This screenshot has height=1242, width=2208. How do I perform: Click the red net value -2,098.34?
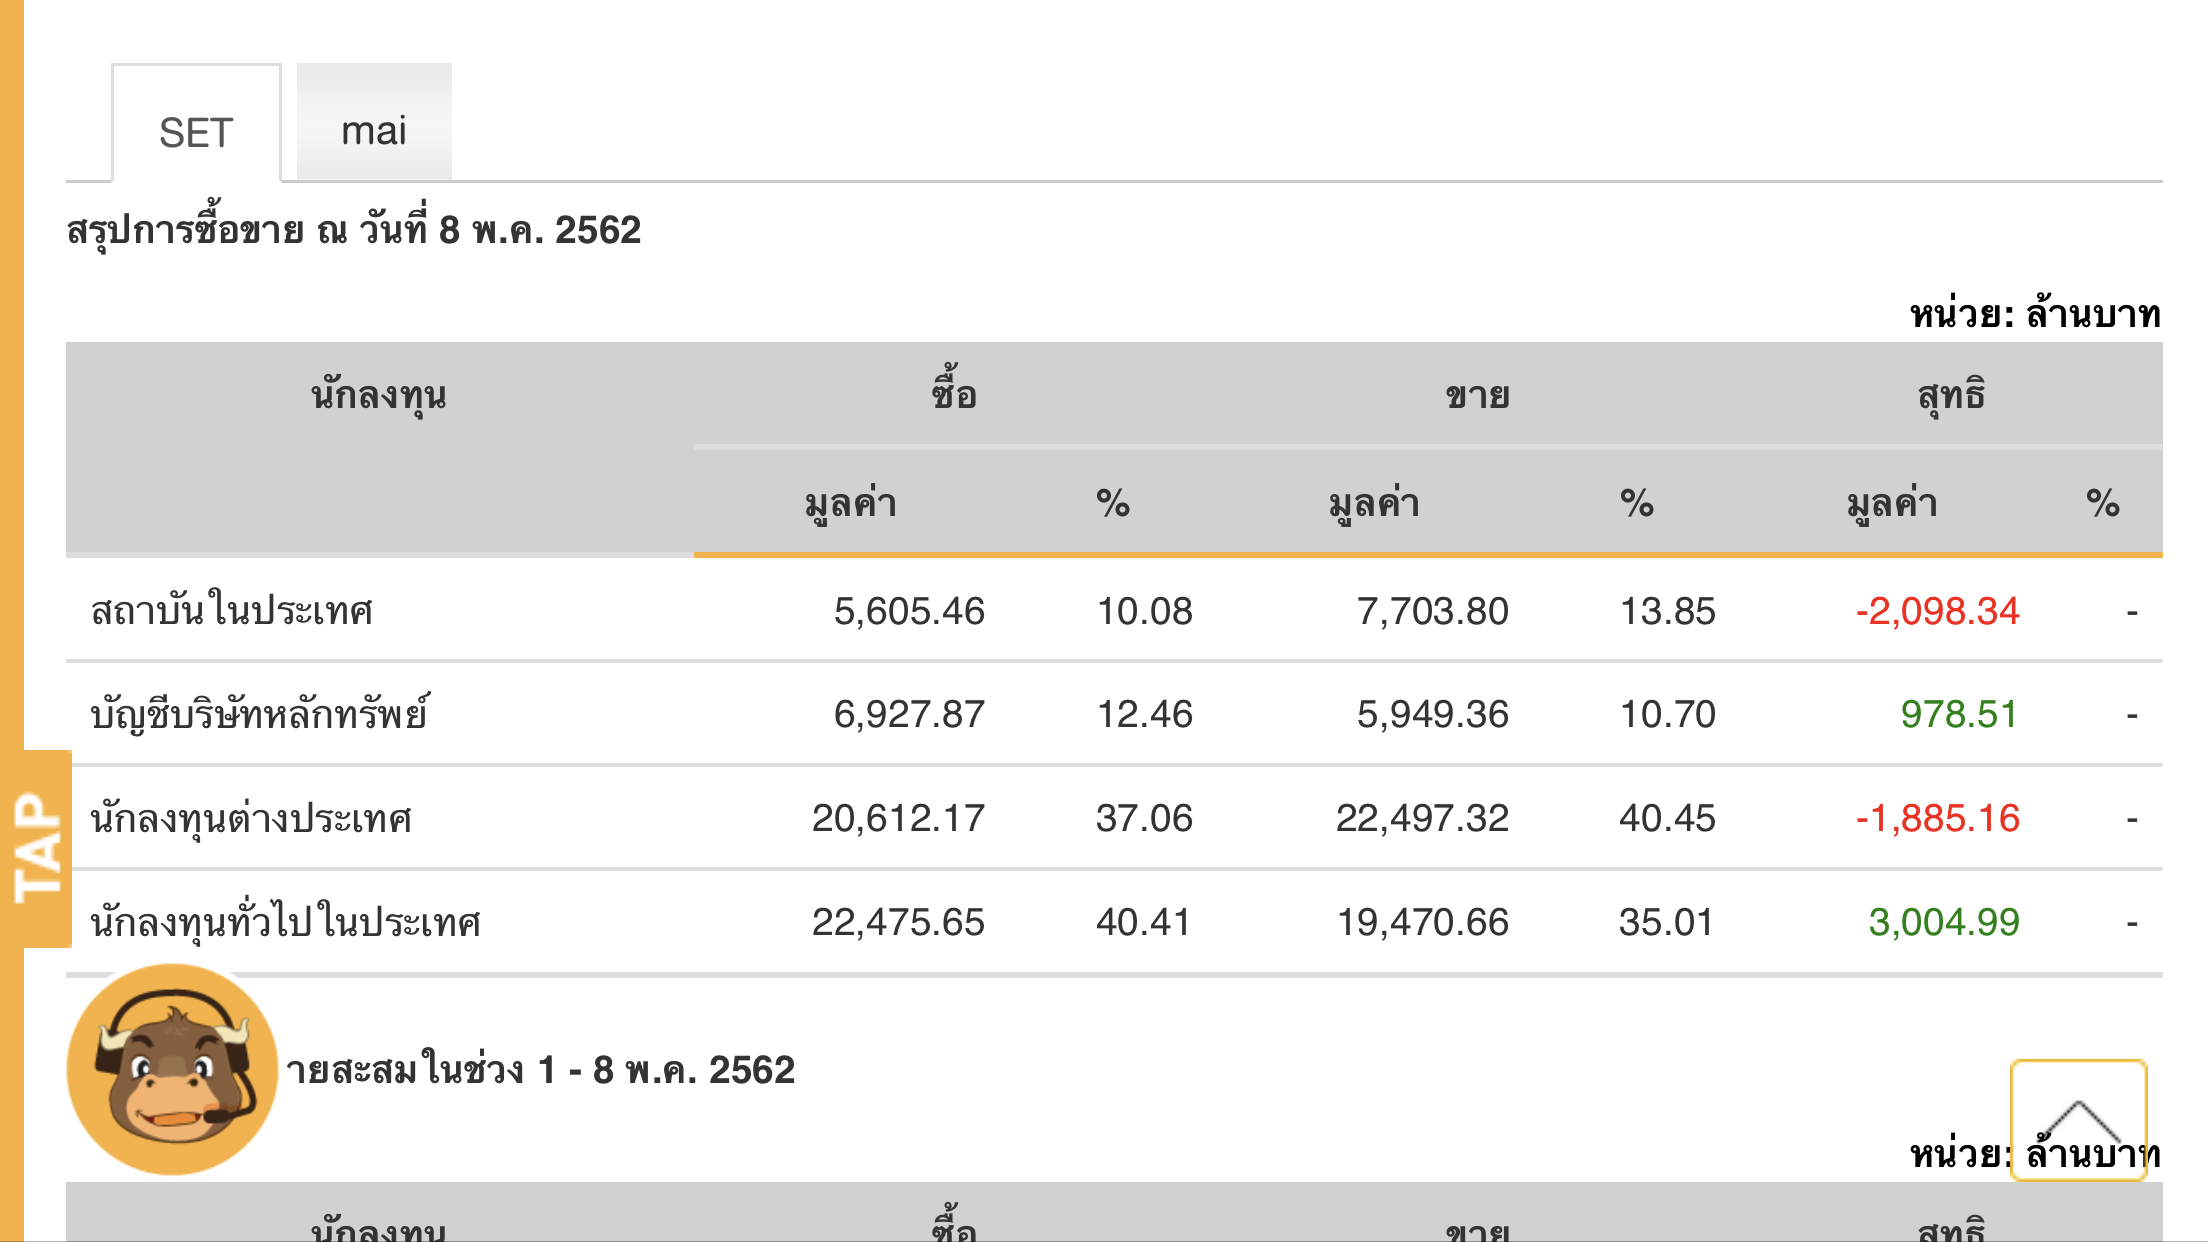(x=1937, y=611)
